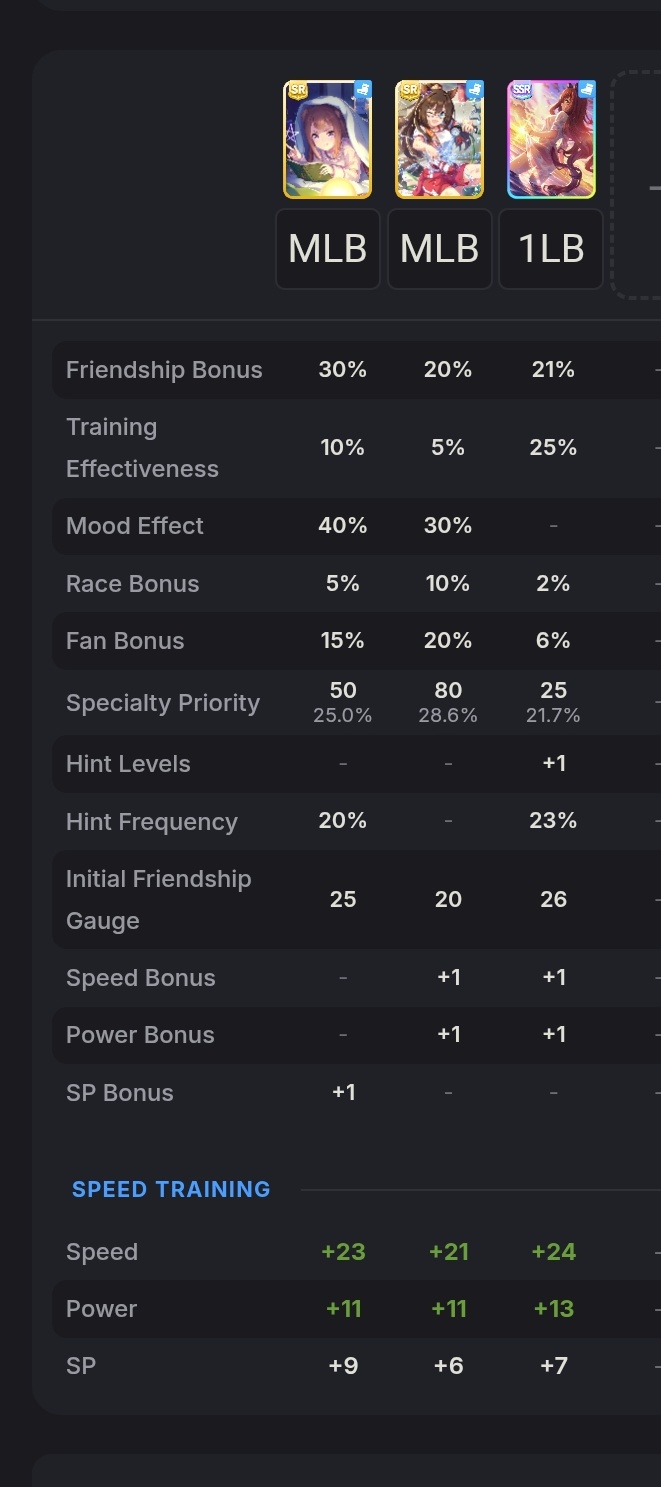The image size is (661, 1487).
Task: Add a card in the empty dashed slot
Action: click(x=637, y=185)
